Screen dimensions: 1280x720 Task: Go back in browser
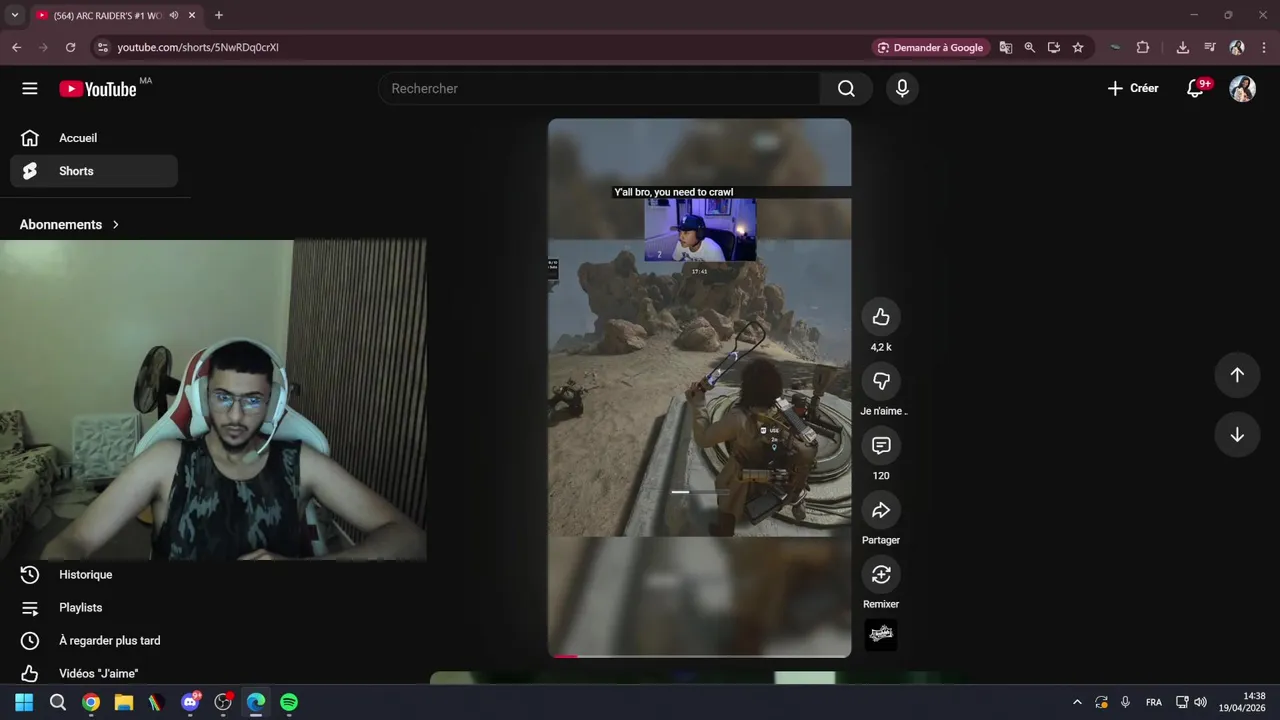(16, 47)
